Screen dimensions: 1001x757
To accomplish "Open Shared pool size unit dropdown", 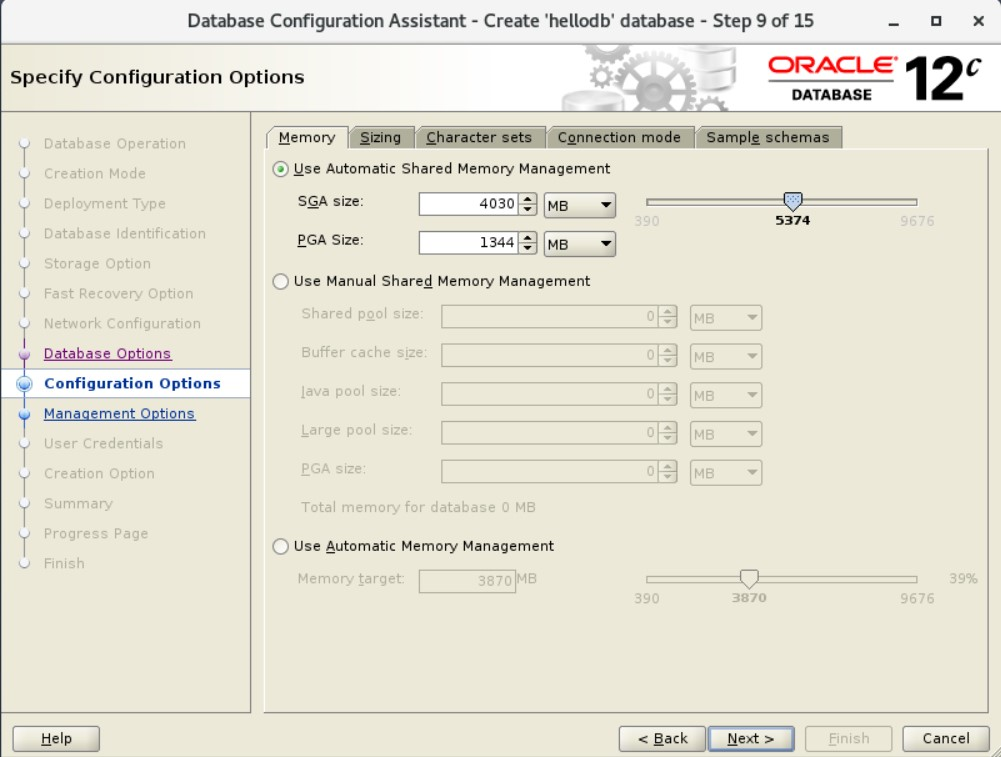I will [x=726, y=318].
